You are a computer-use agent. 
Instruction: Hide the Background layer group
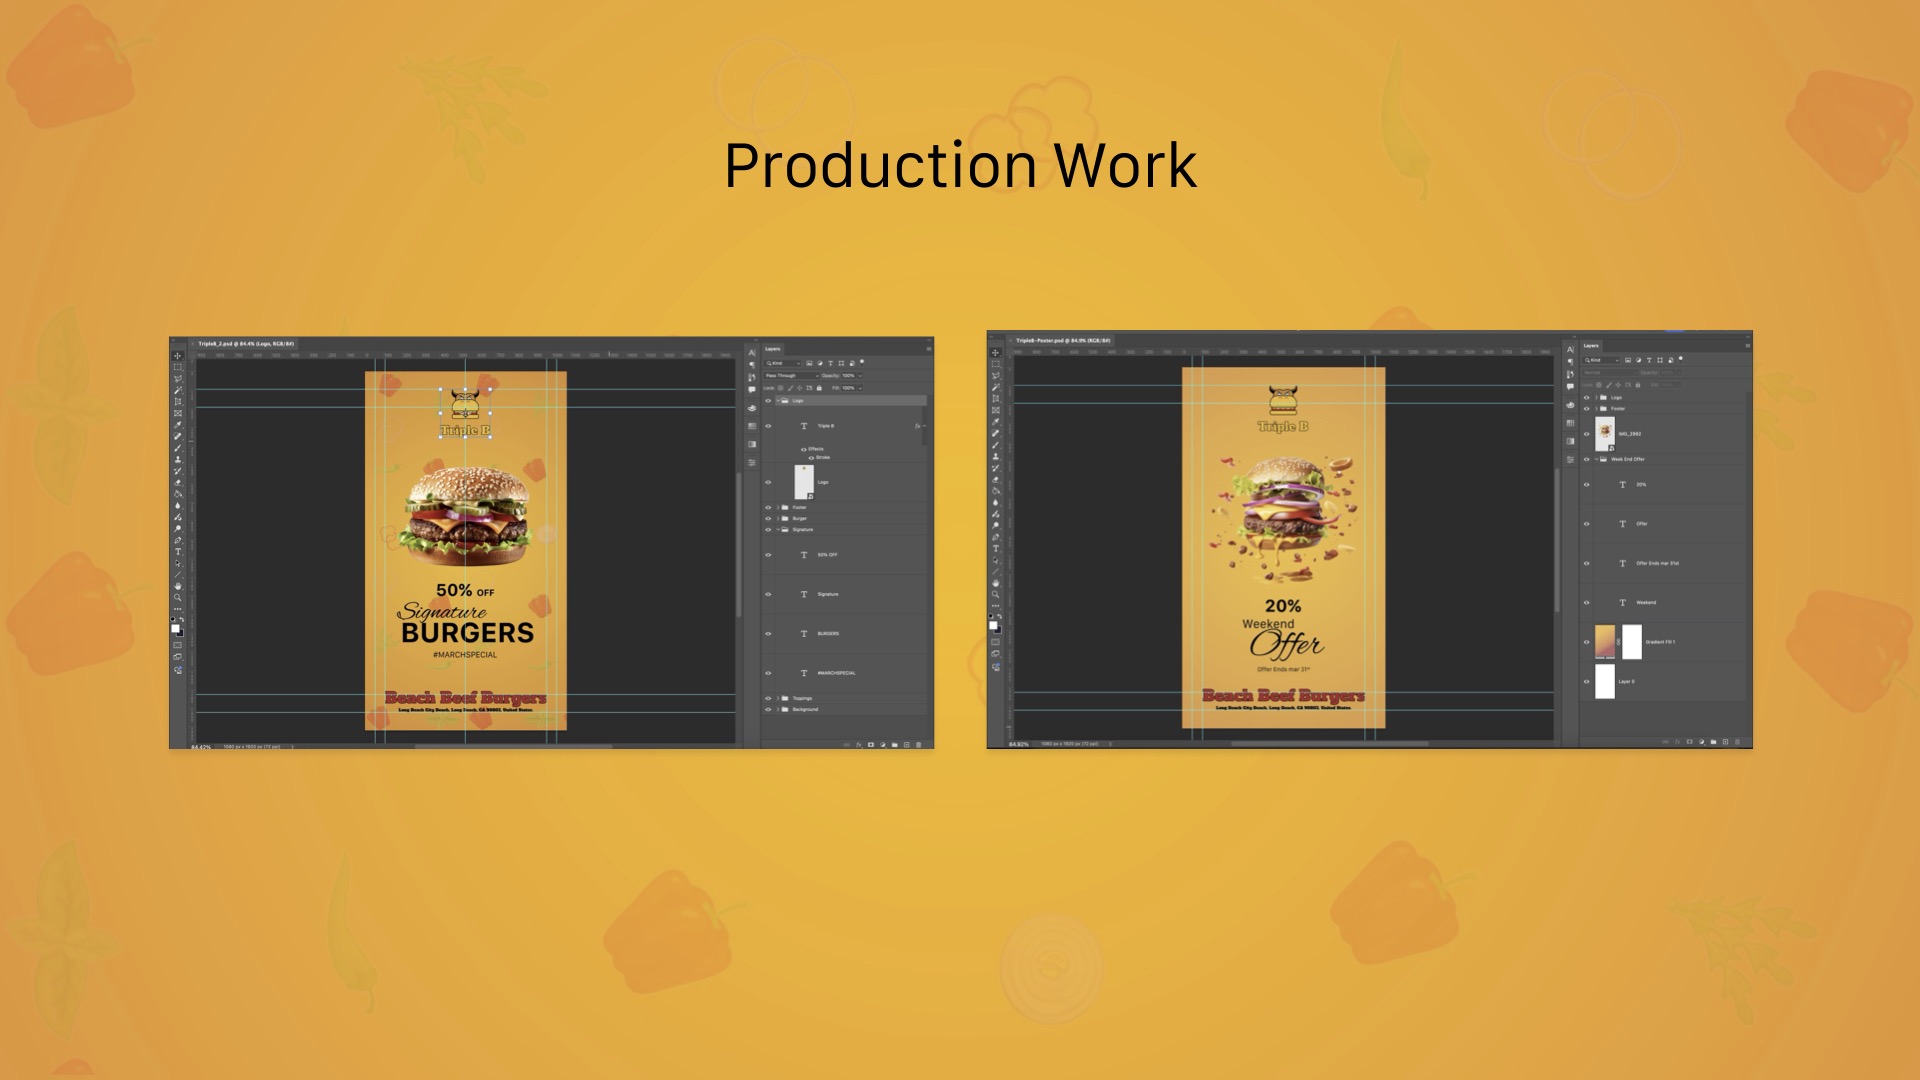tap(769, 709)
